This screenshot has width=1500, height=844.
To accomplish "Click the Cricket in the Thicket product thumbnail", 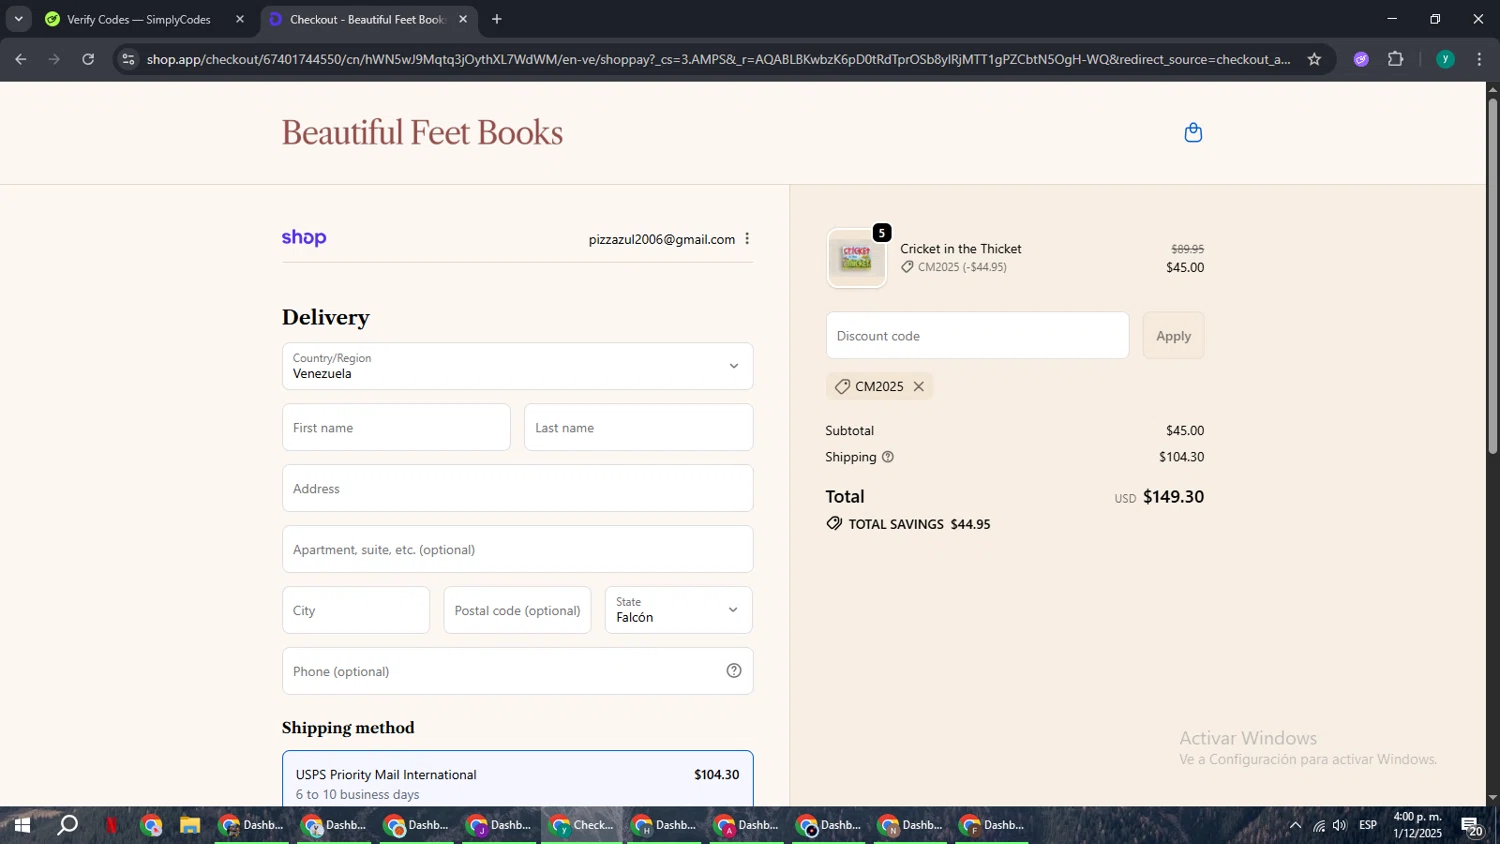I will (856, 258).
